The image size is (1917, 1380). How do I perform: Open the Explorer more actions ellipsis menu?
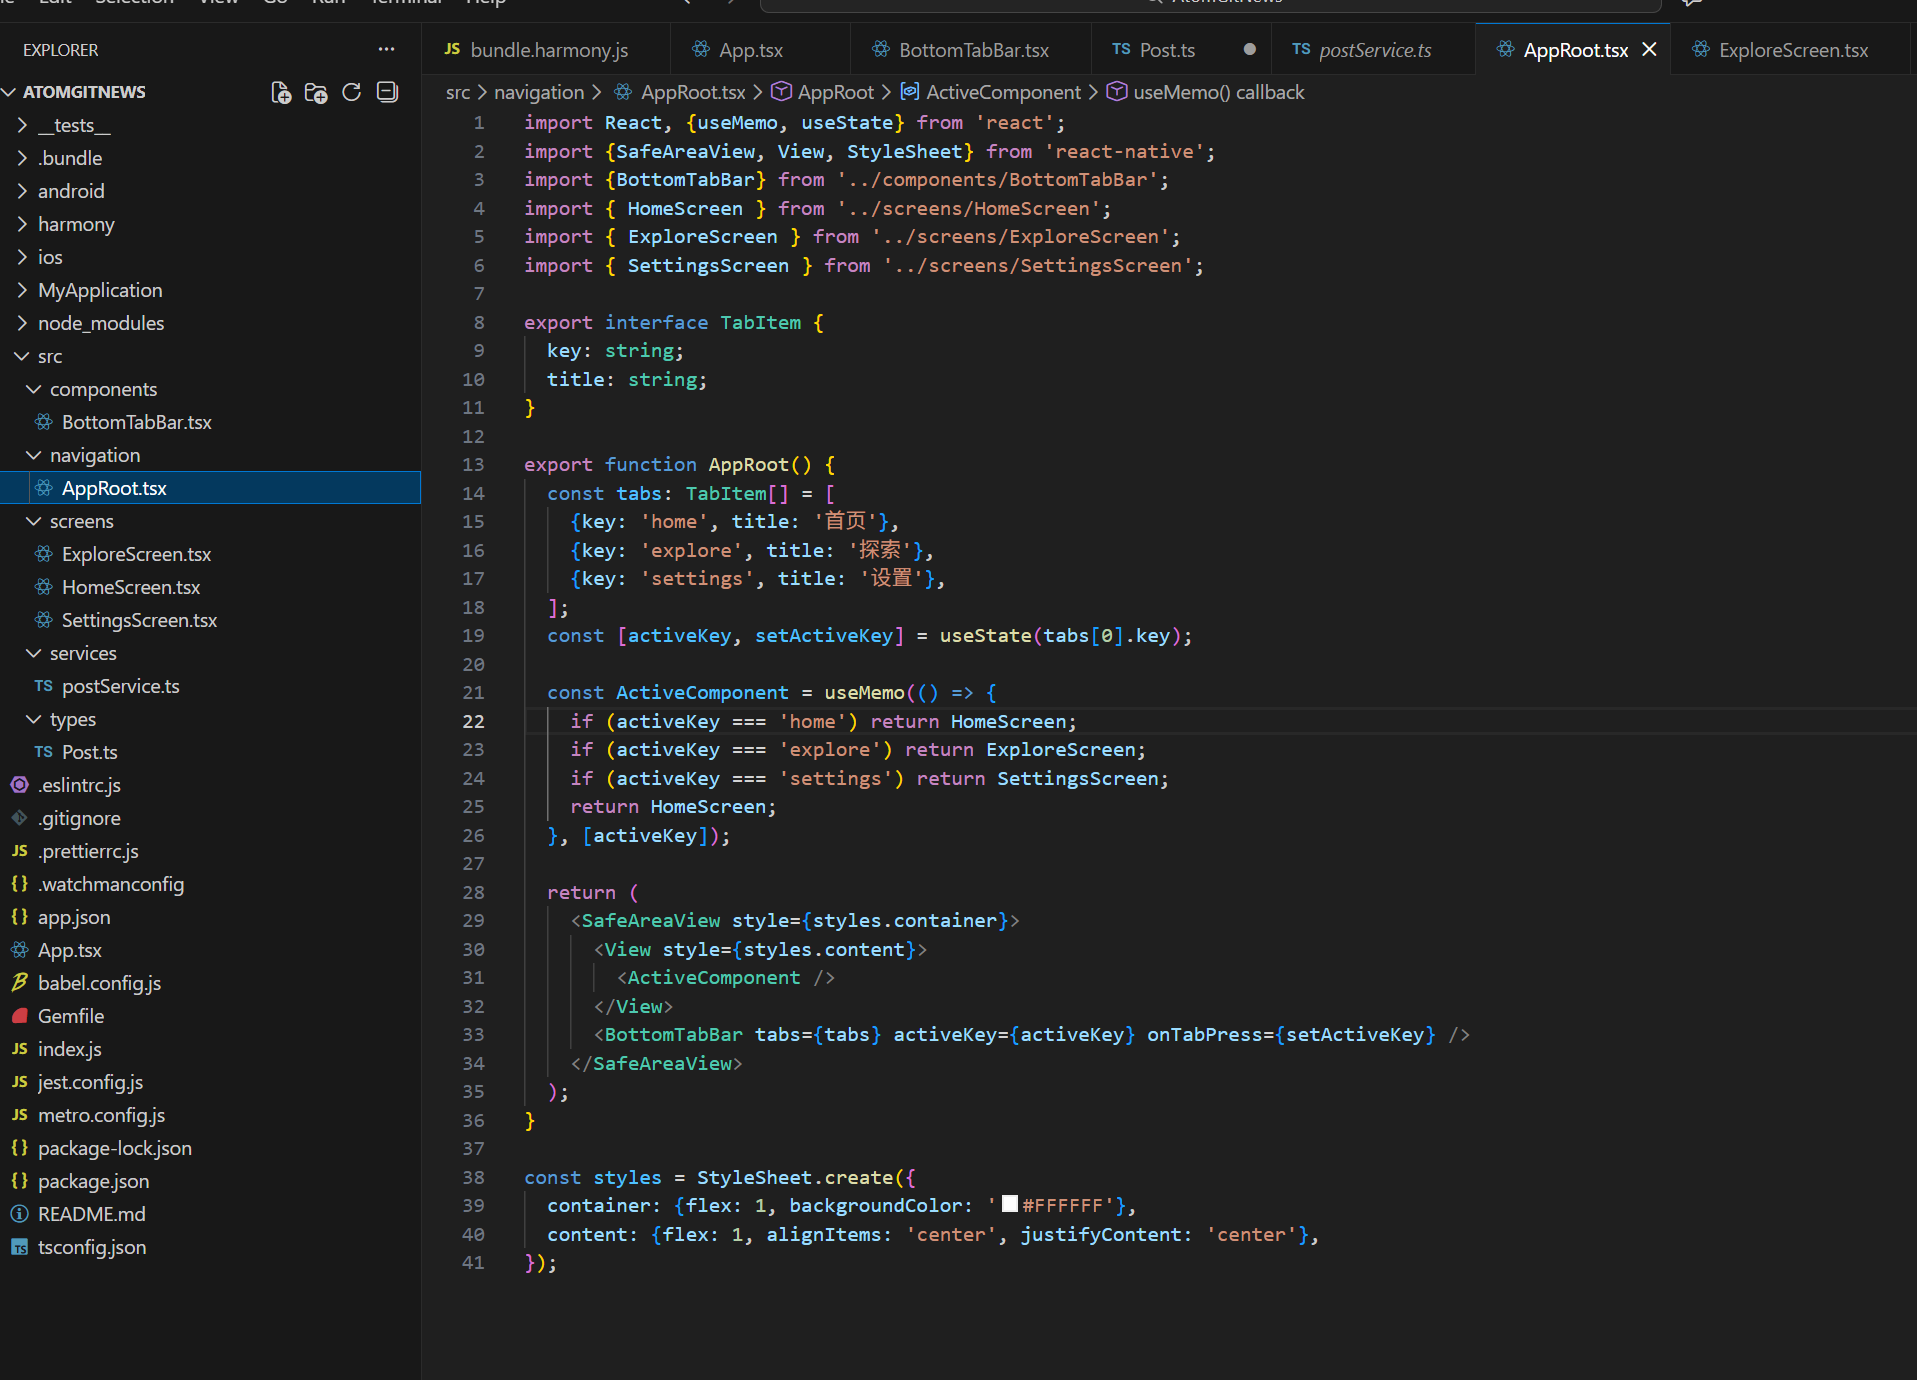click(386, 49)
